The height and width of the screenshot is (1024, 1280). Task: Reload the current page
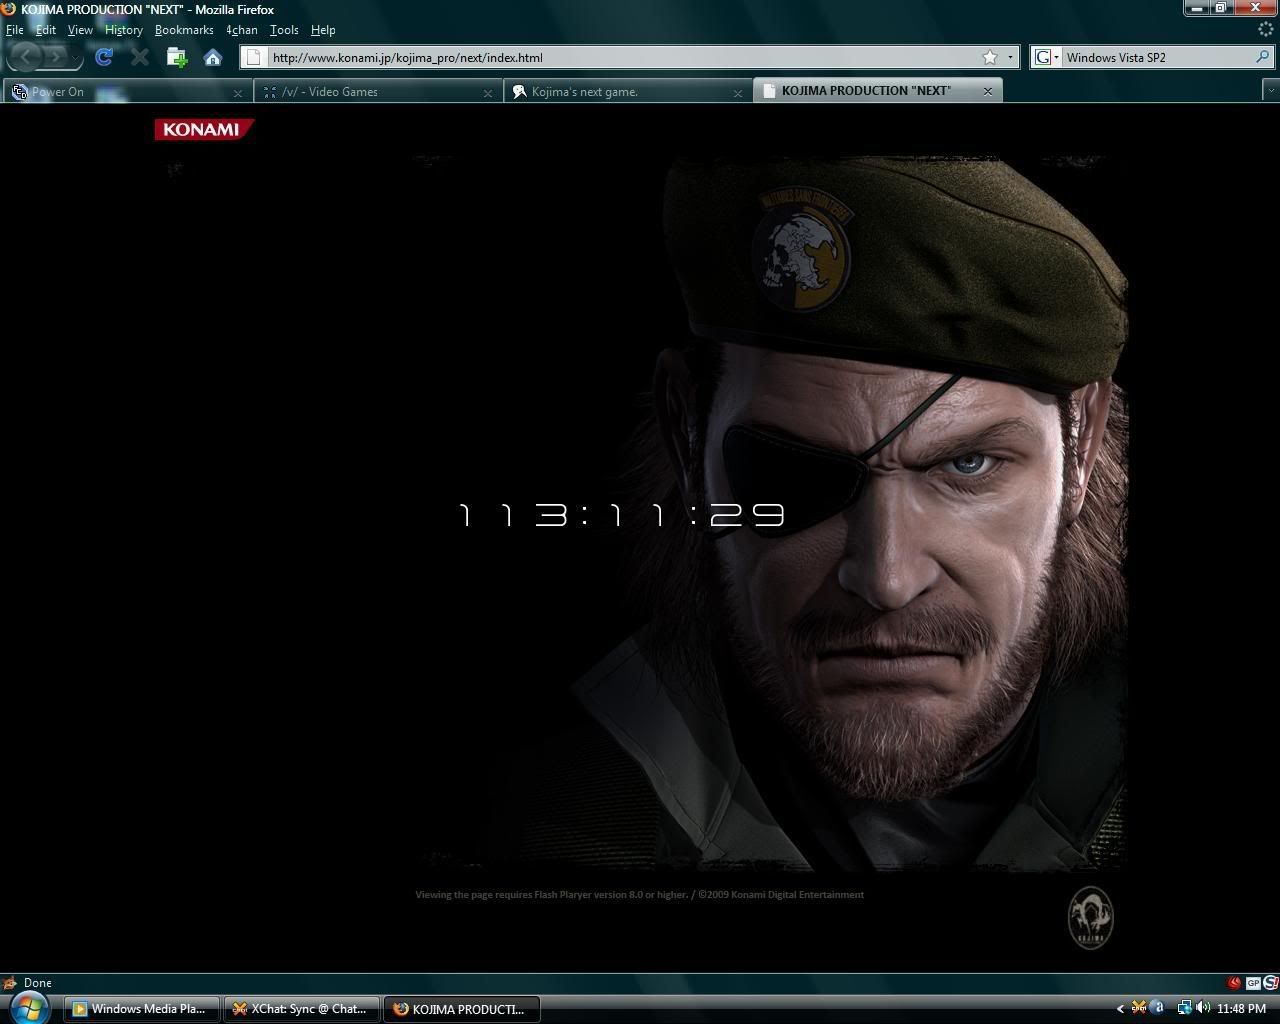[104, 57]
